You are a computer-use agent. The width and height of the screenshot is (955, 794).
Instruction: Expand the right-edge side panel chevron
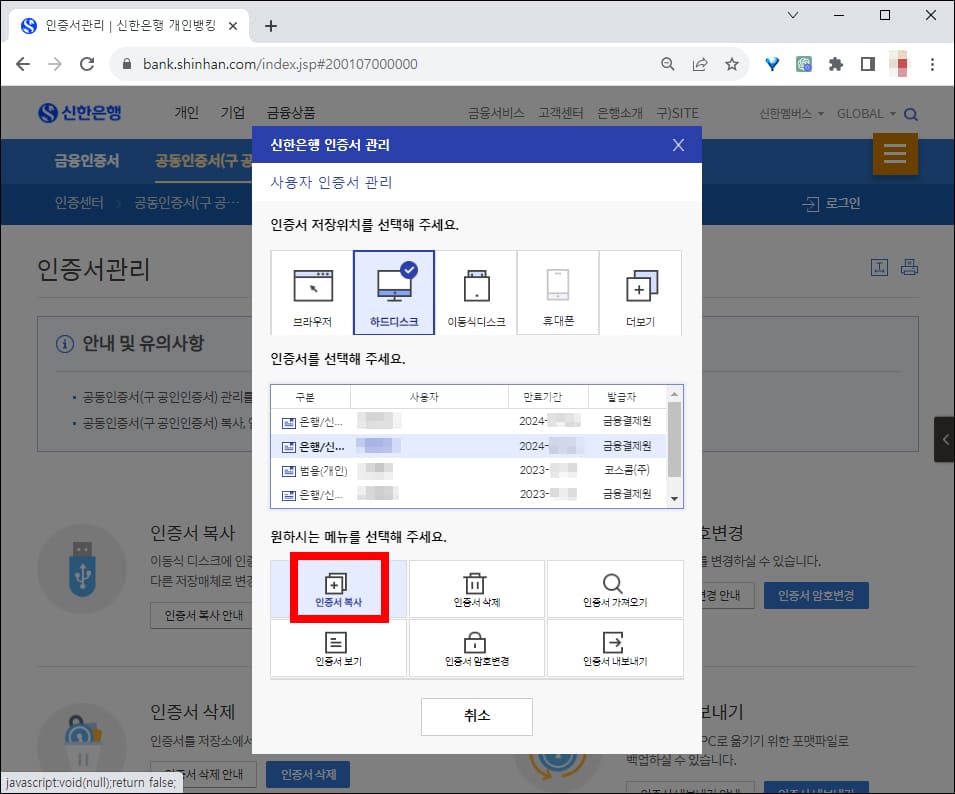pyautogui.click(x=944, y=438)
